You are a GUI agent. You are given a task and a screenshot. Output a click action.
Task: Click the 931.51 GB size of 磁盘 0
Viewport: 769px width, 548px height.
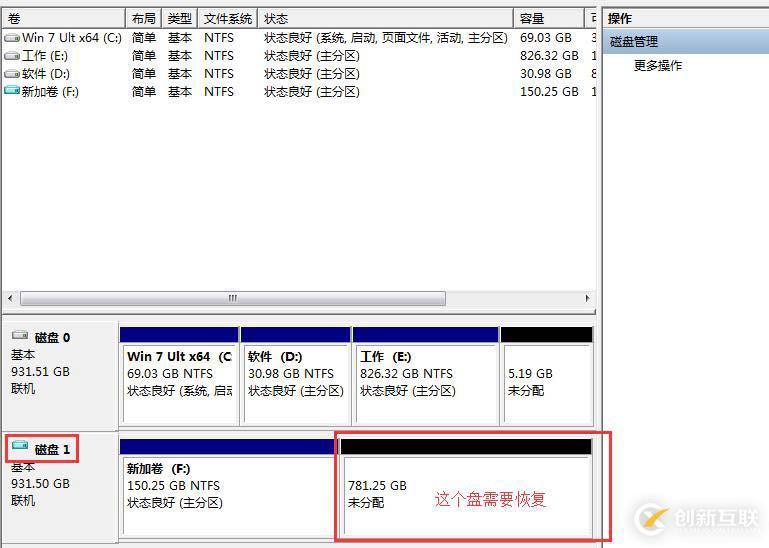[40, 372]
